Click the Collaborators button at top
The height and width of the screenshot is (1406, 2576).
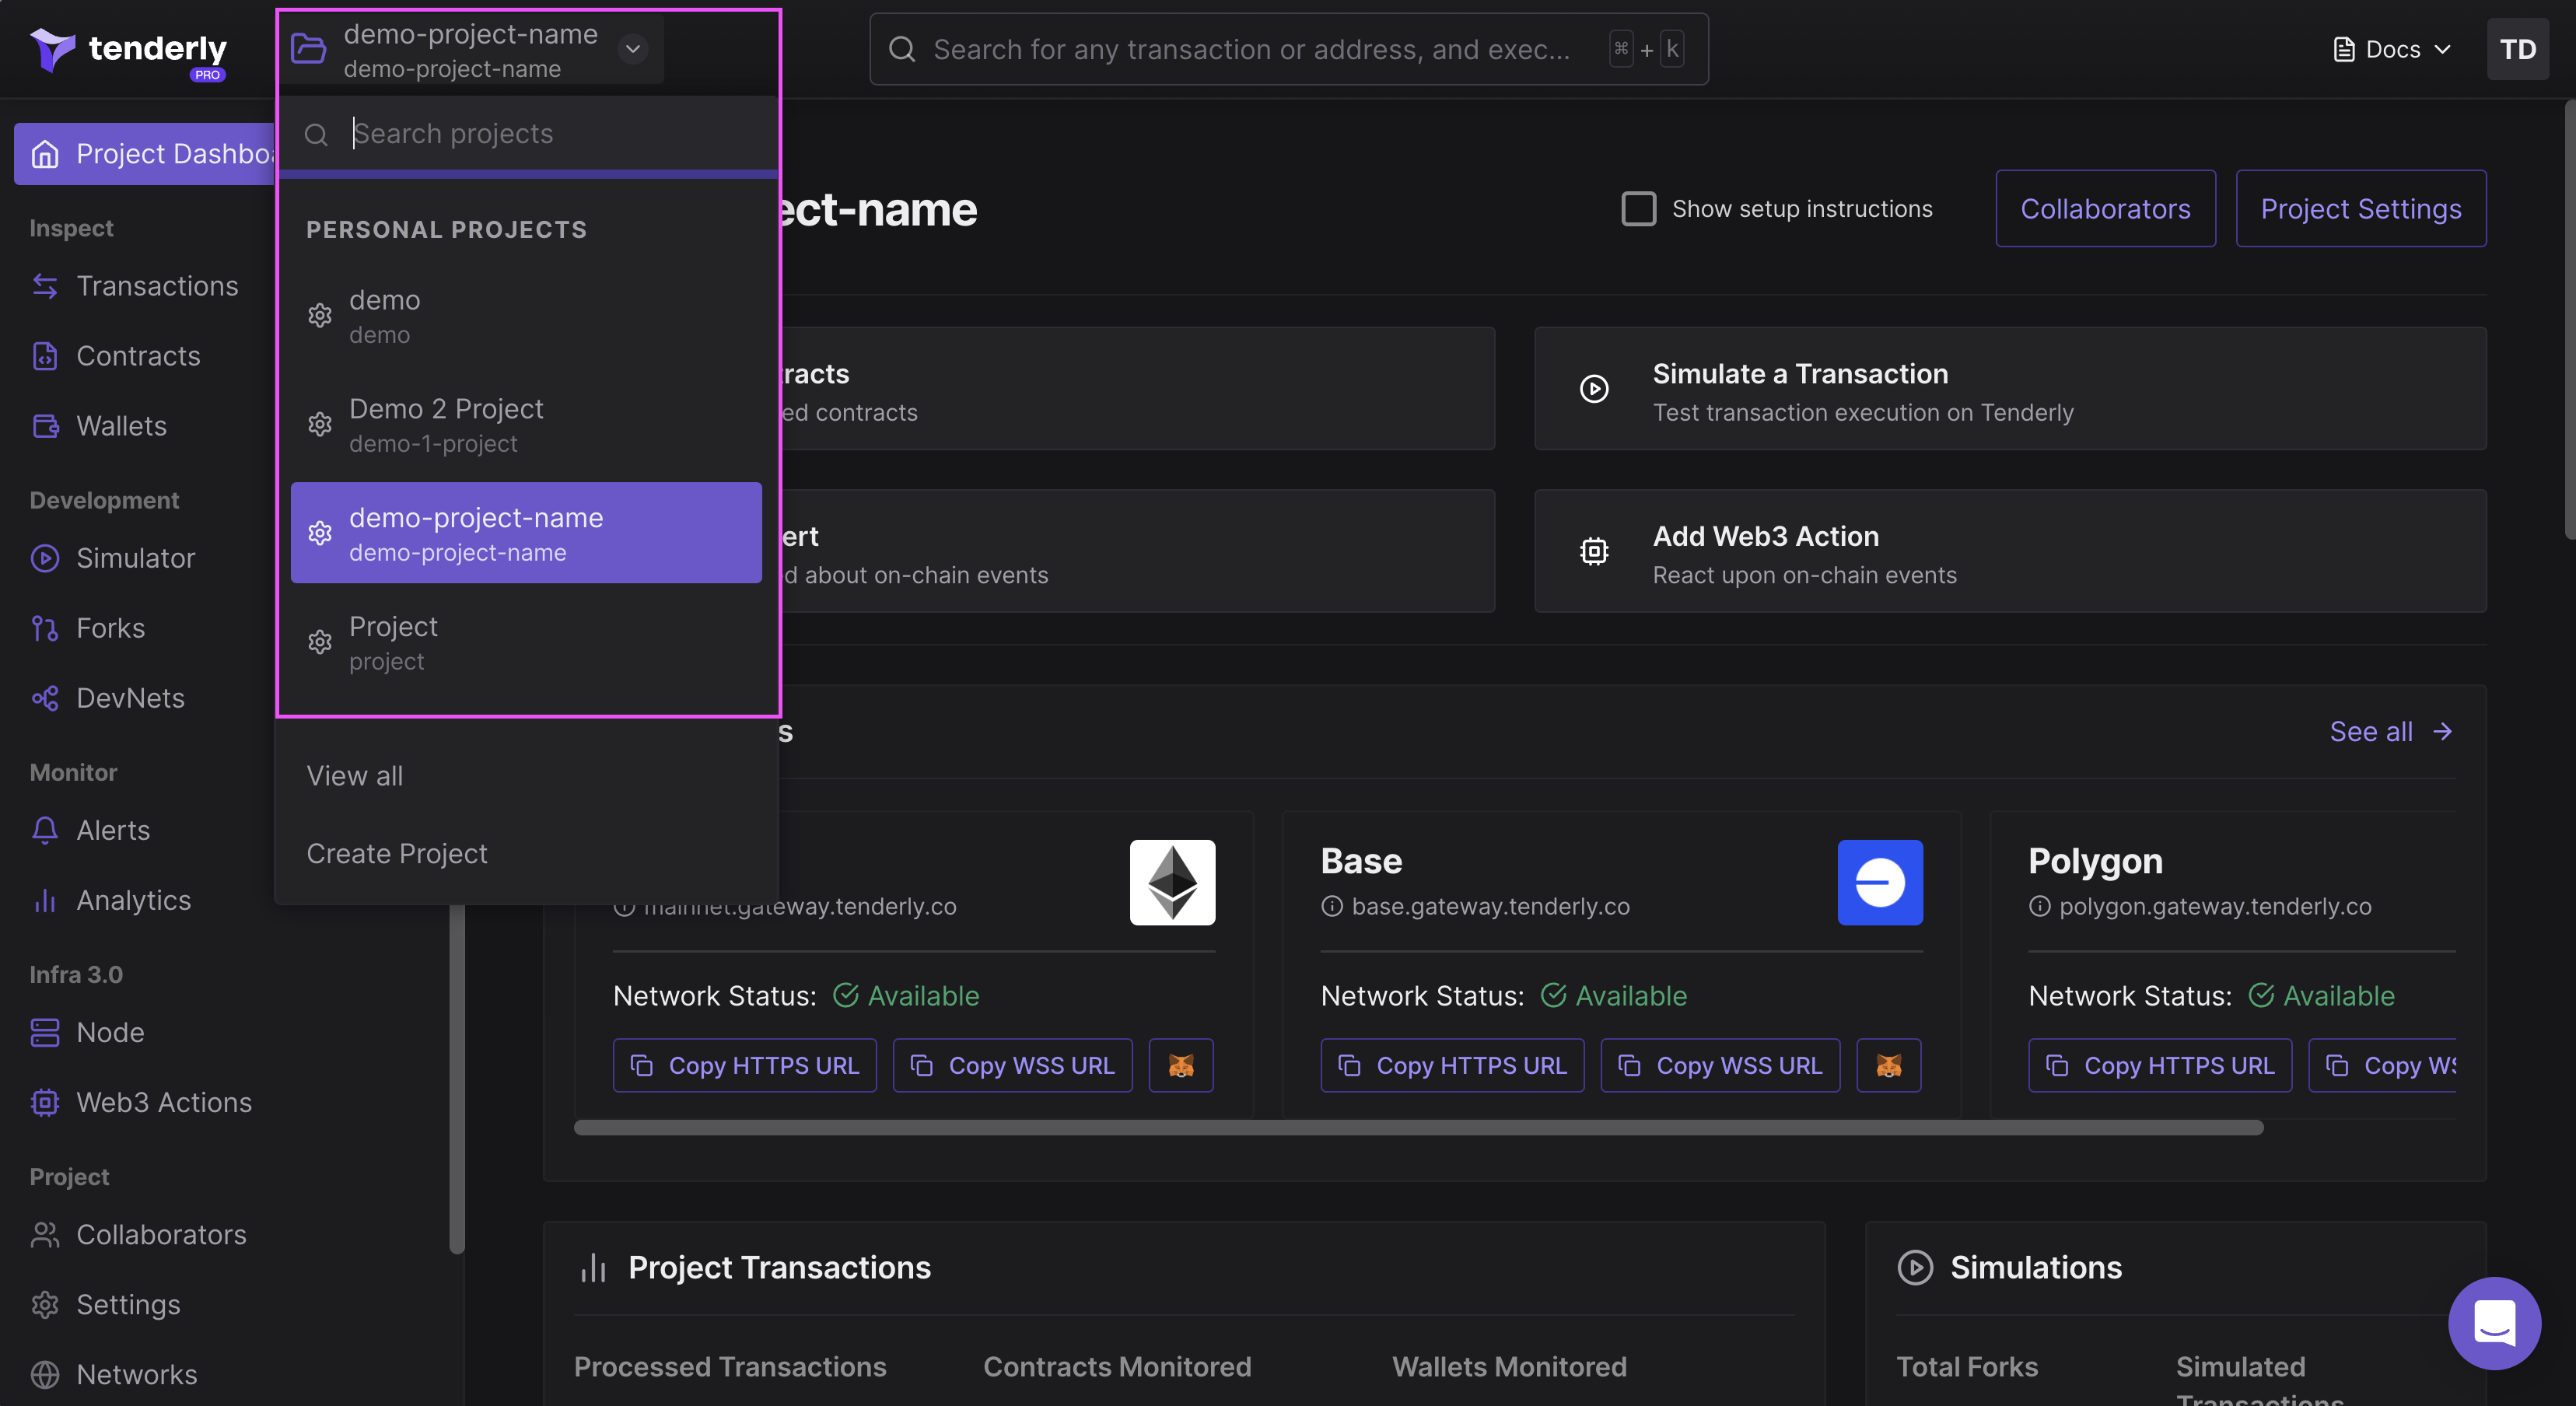(x=2105, y=208)
